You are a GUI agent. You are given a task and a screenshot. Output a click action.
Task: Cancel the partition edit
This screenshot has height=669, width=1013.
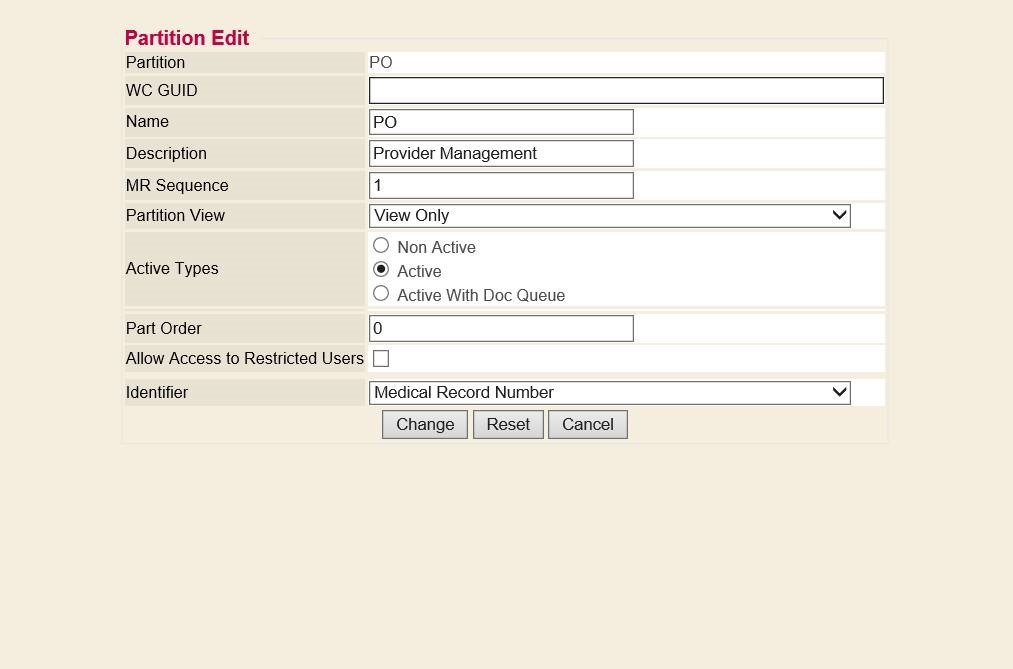pos(588,425)
